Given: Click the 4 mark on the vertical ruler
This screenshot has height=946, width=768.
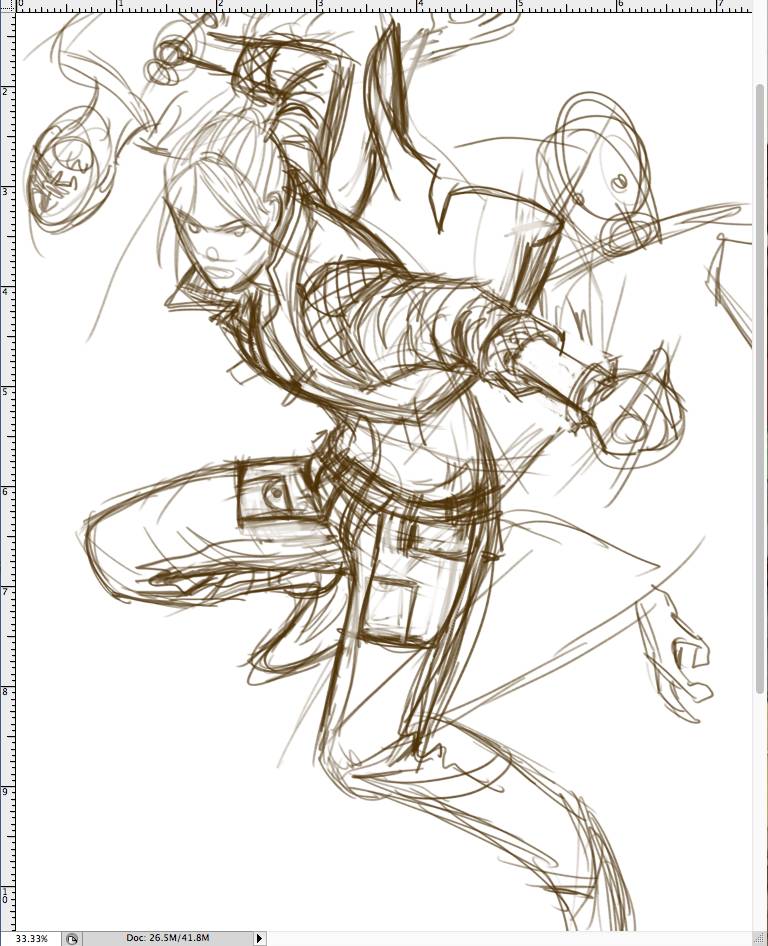Looking at the screenshot, I should (x=6, y=291).
